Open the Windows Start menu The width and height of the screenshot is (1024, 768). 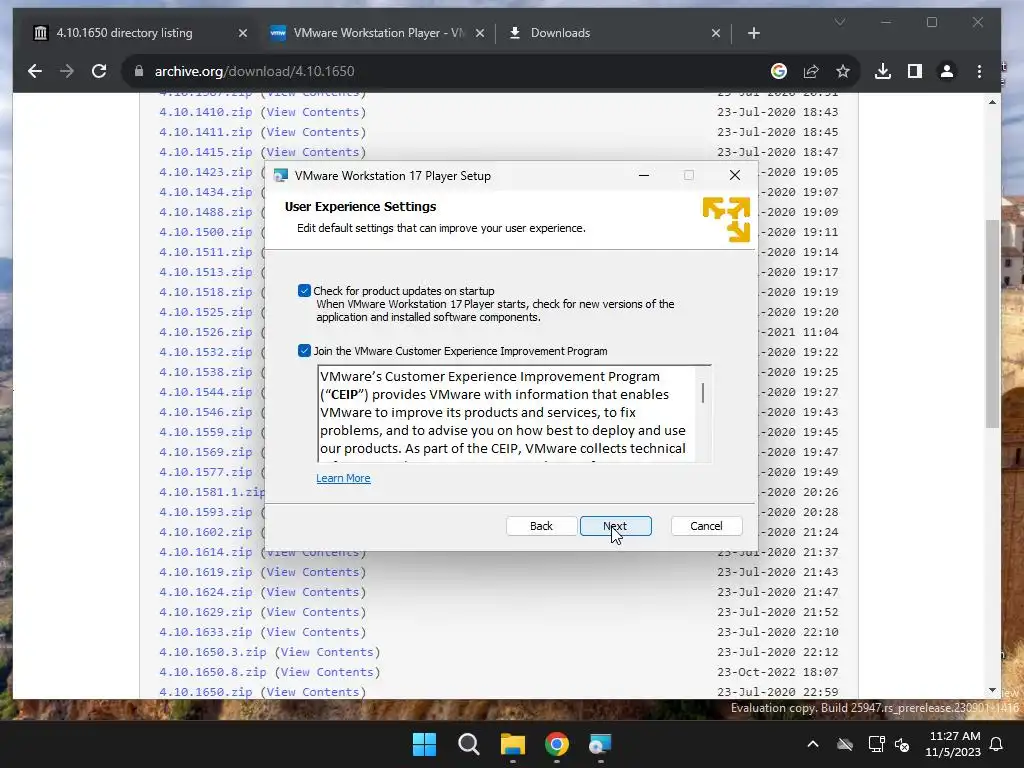click(x=424, y=744)
